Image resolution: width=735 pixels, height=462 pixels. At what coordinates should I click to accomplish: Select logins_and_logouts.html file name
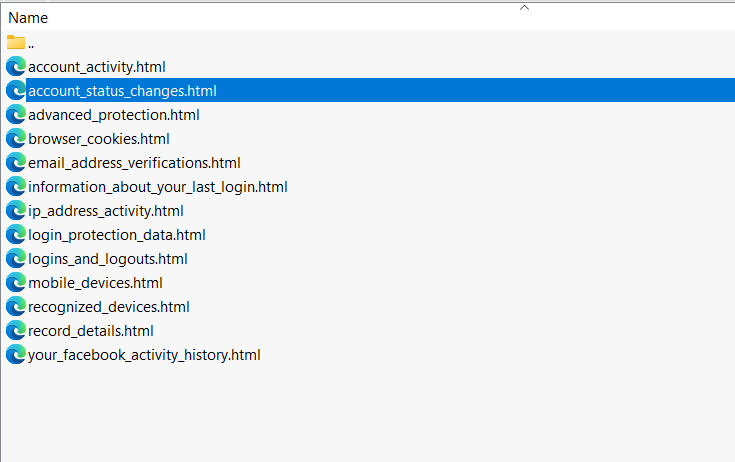[x=108, y=259]
